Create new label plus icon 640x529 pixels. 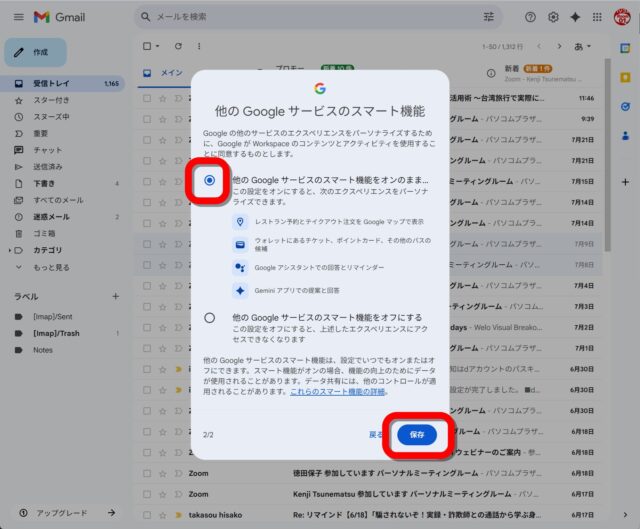[x=116, y=296]
